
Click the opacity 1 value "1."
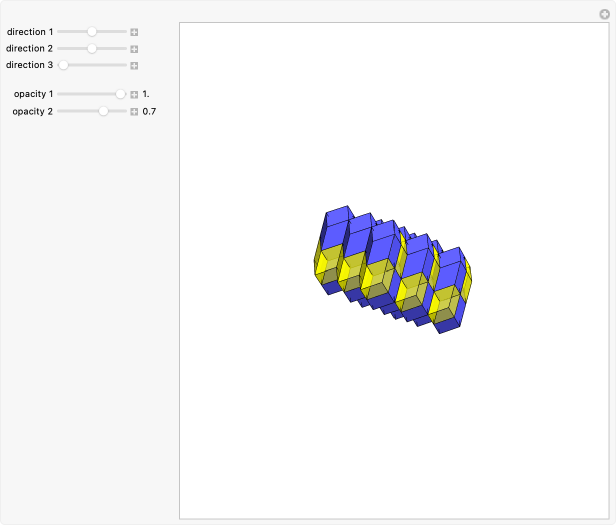tap(146, 94)
